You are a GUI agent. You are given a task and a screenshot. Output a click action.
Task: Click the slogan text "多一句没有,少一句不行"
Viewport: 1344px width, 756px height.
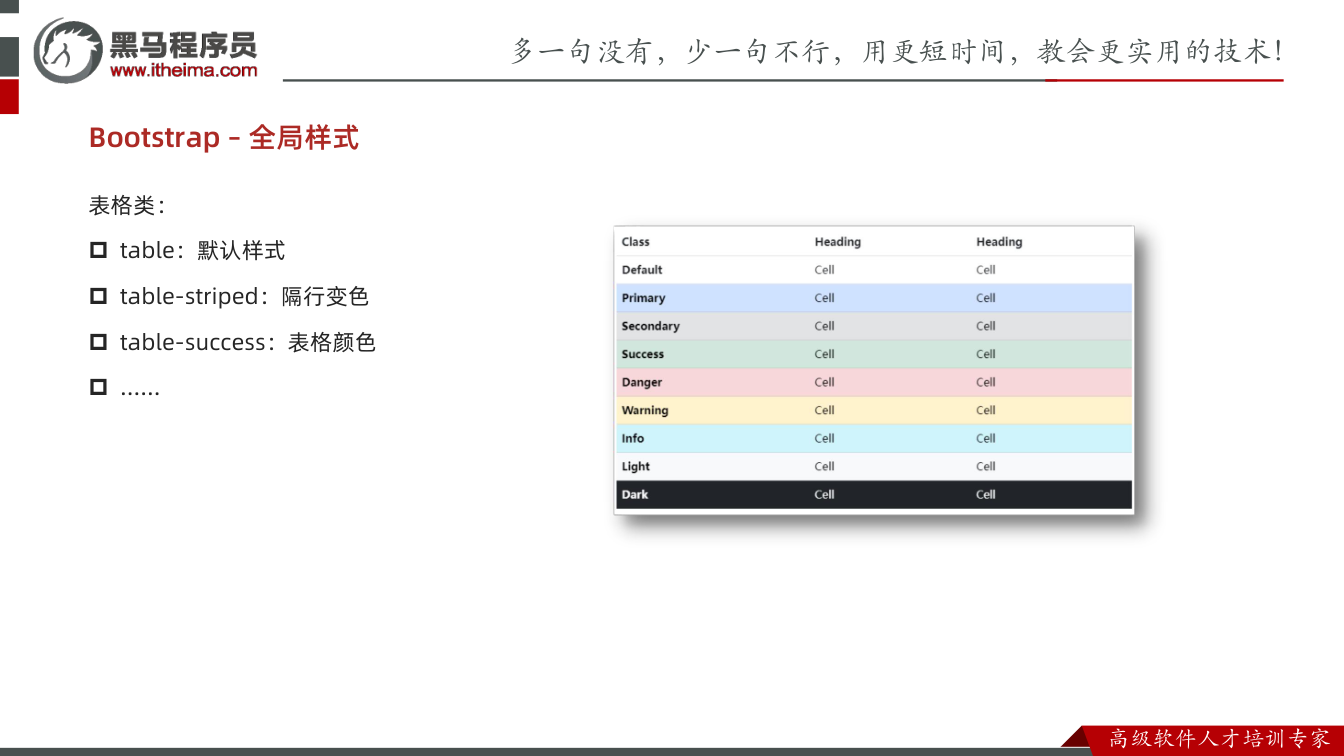point(670,51)
